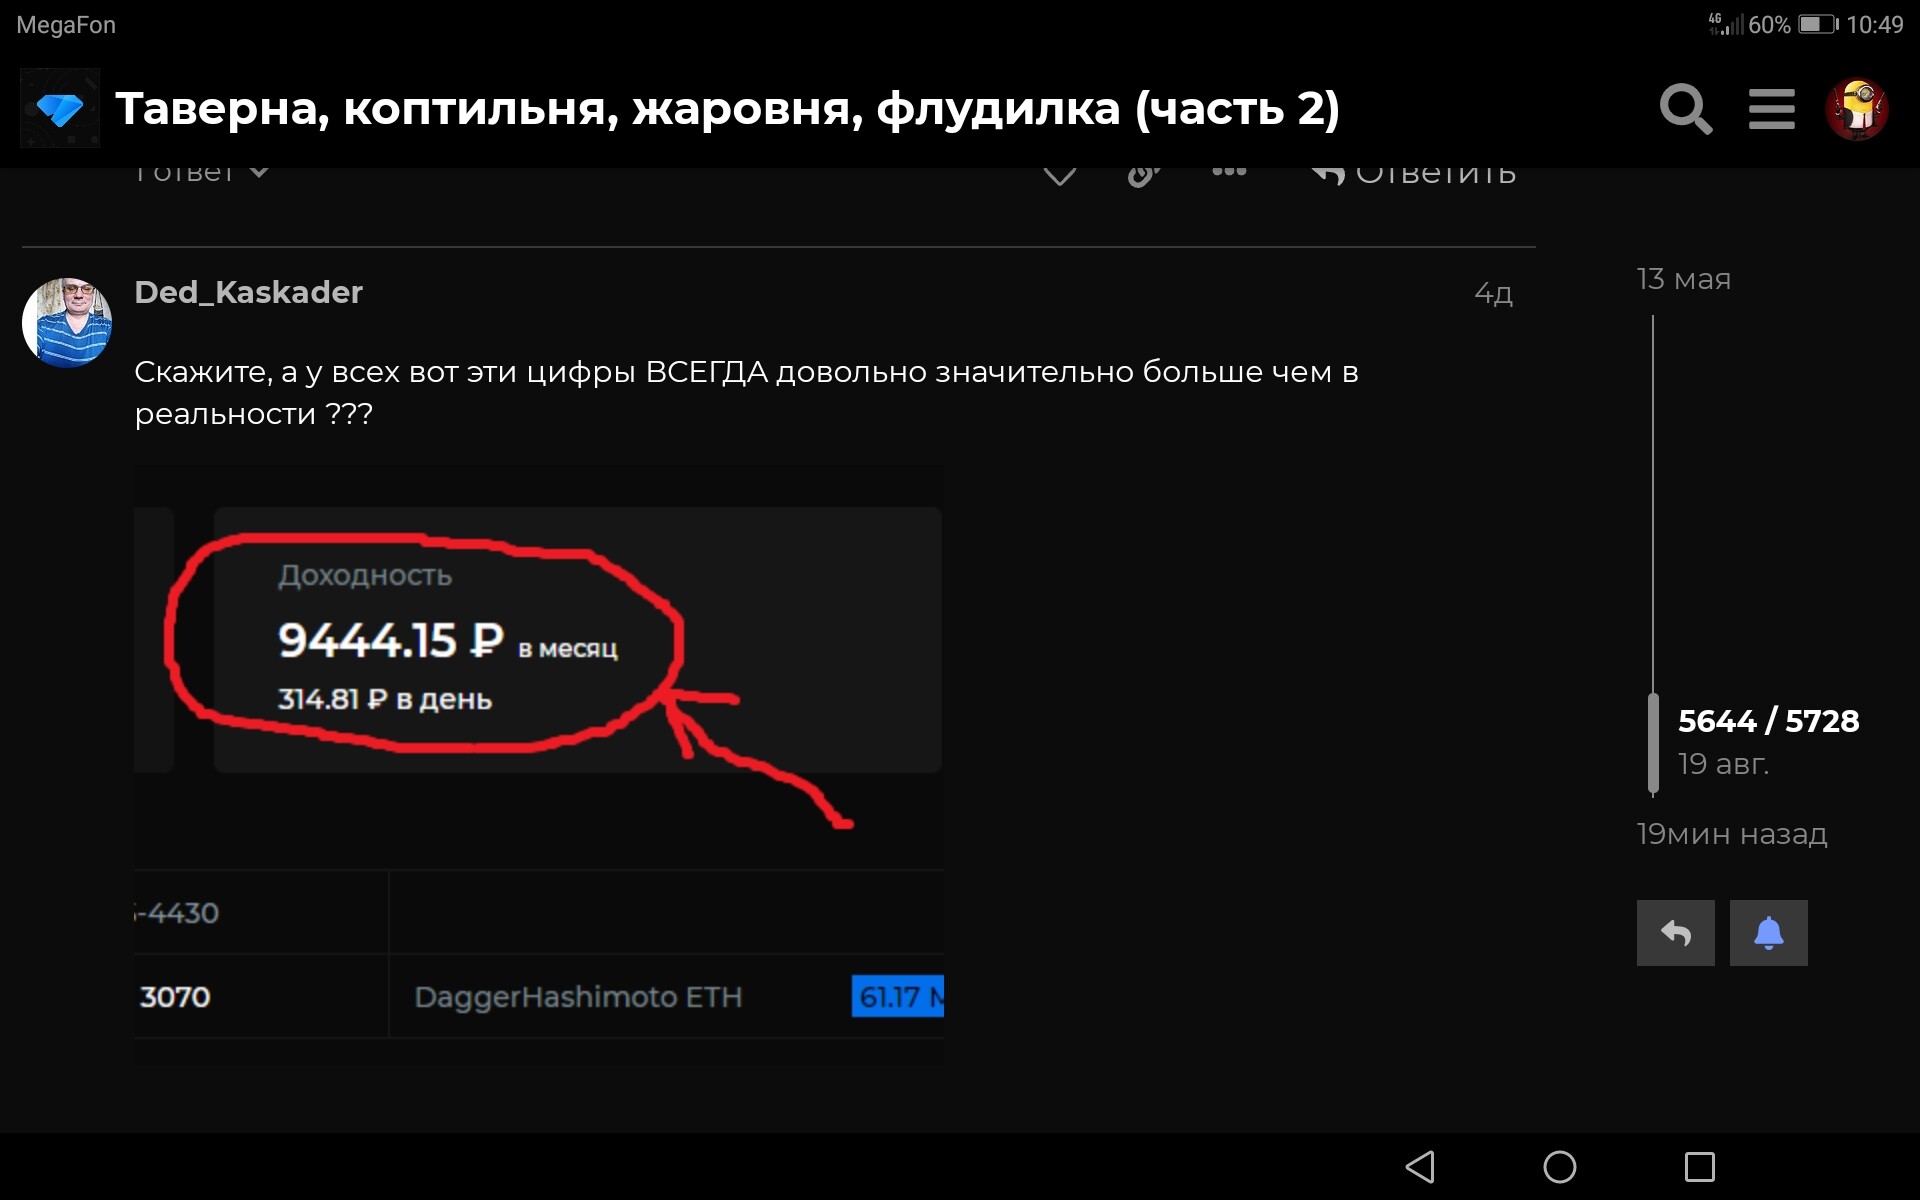This screenshot has height=1200, width=1920.
Task: Tap the Android back triangle button
Action: (1420, 1167)
